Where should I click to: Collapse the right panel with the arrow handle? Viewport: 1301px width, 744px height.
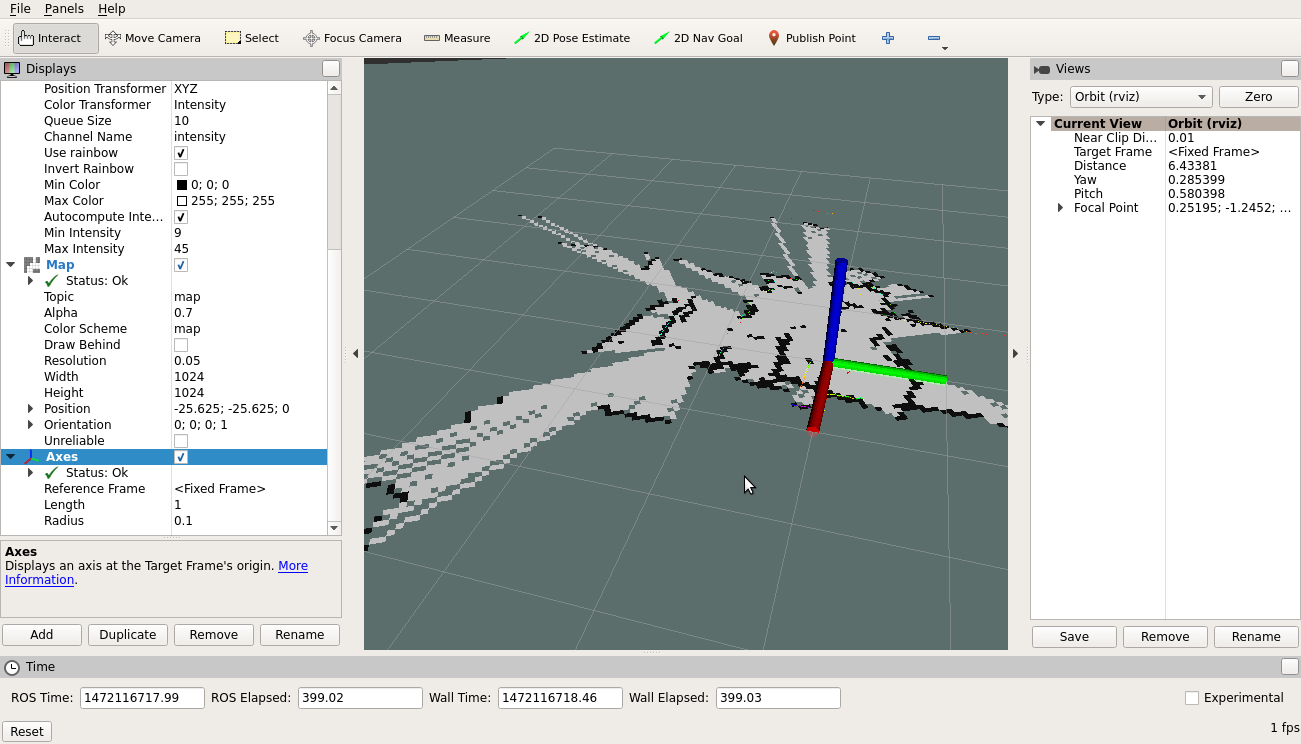click(1016, 353)
